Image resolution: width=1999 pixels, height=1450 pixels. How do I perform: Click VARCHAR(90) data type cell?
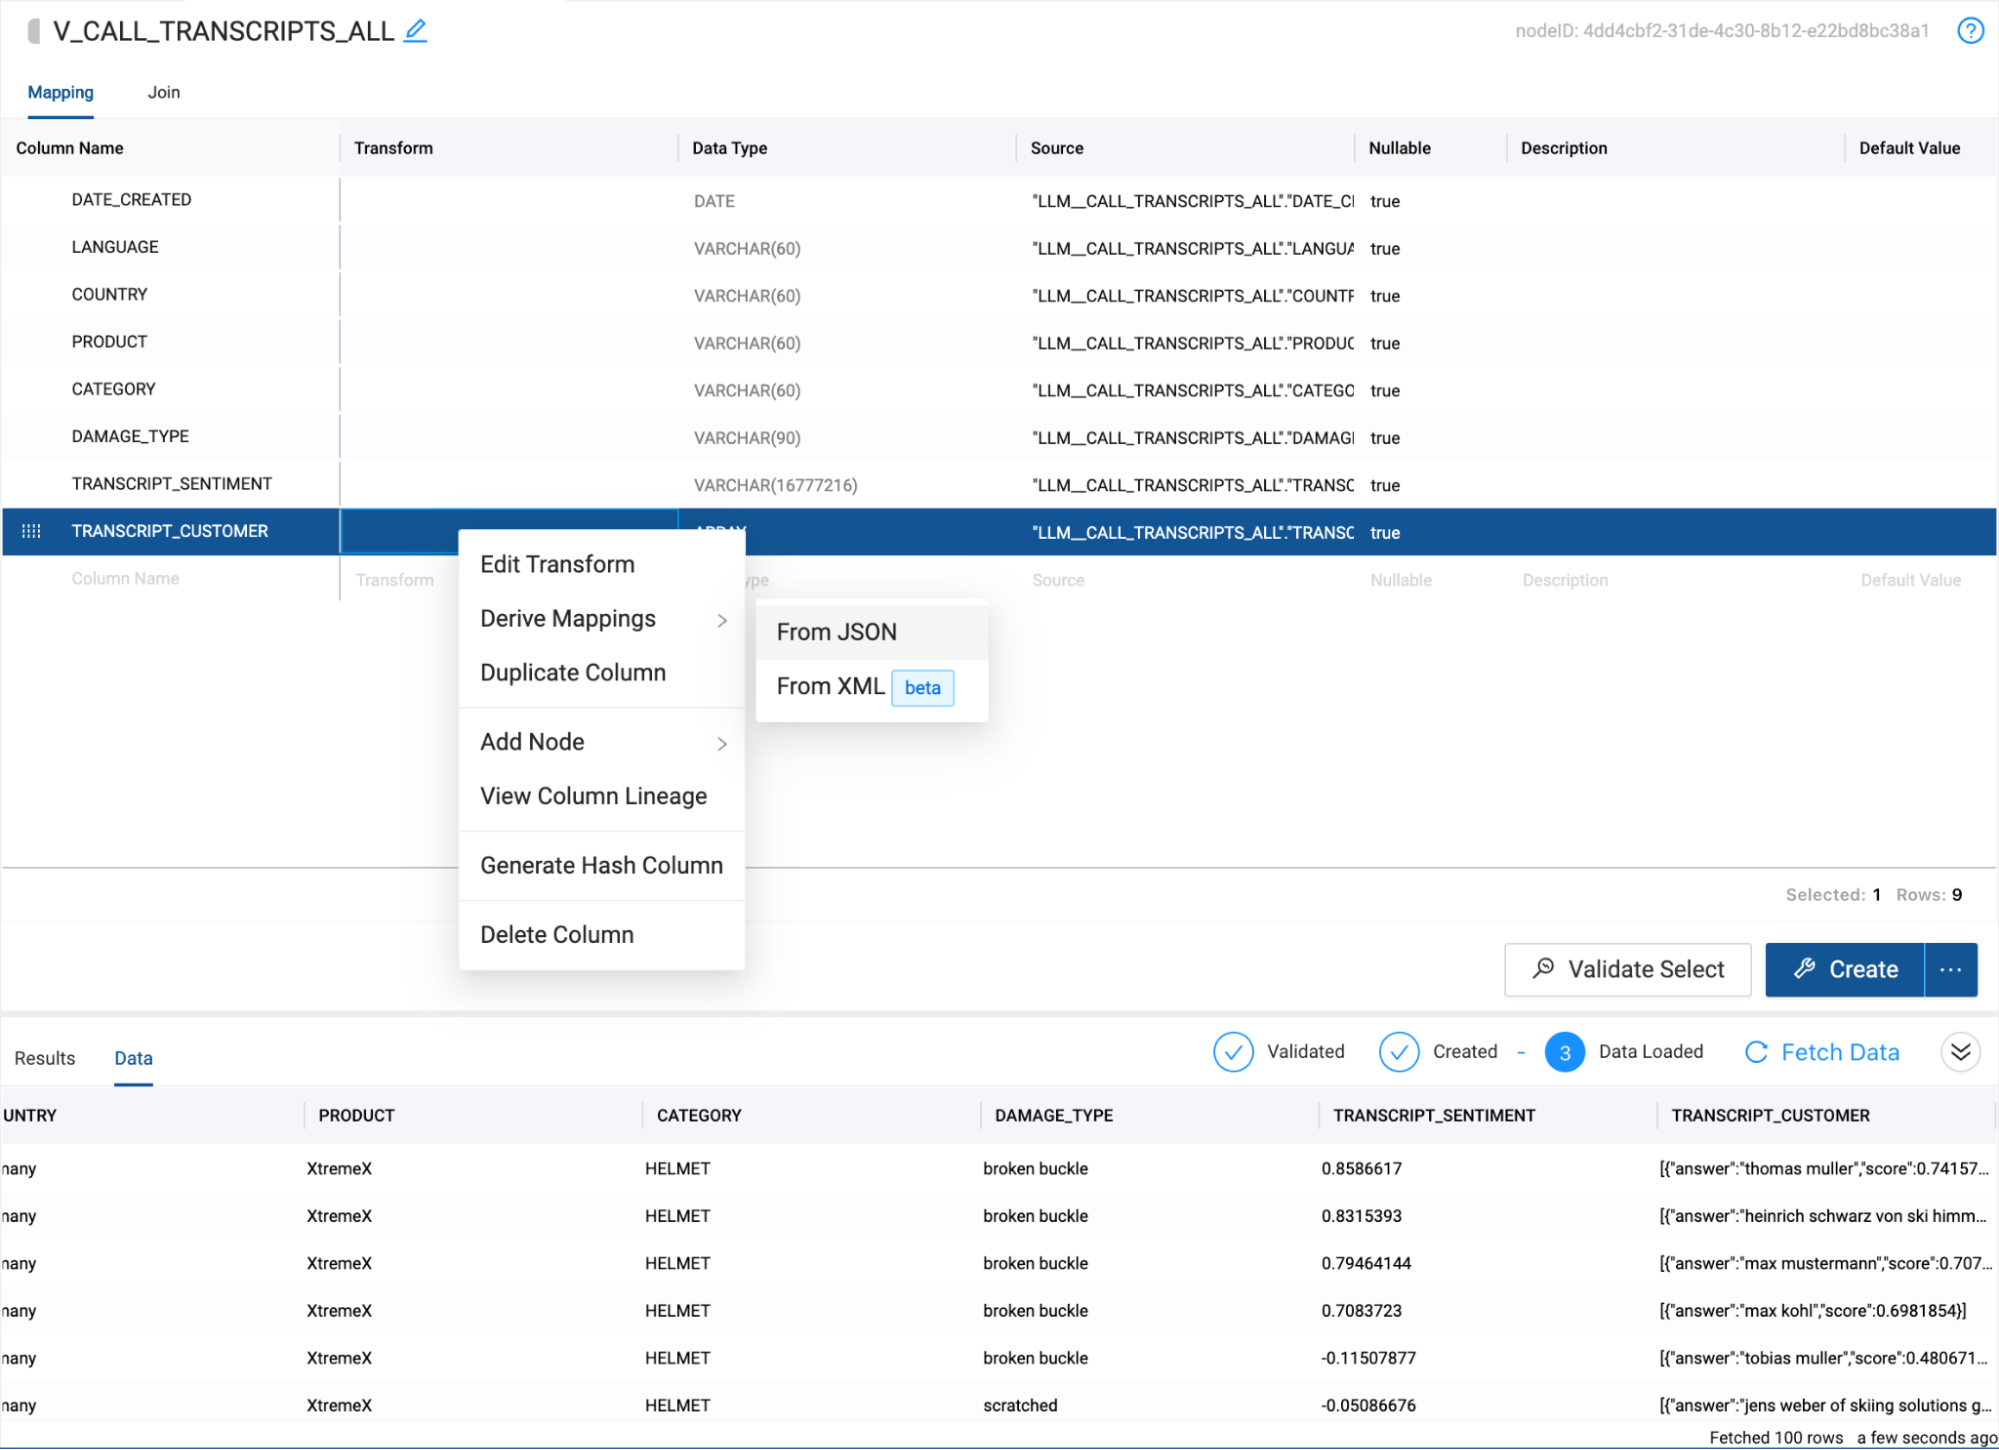pos(747,439)
